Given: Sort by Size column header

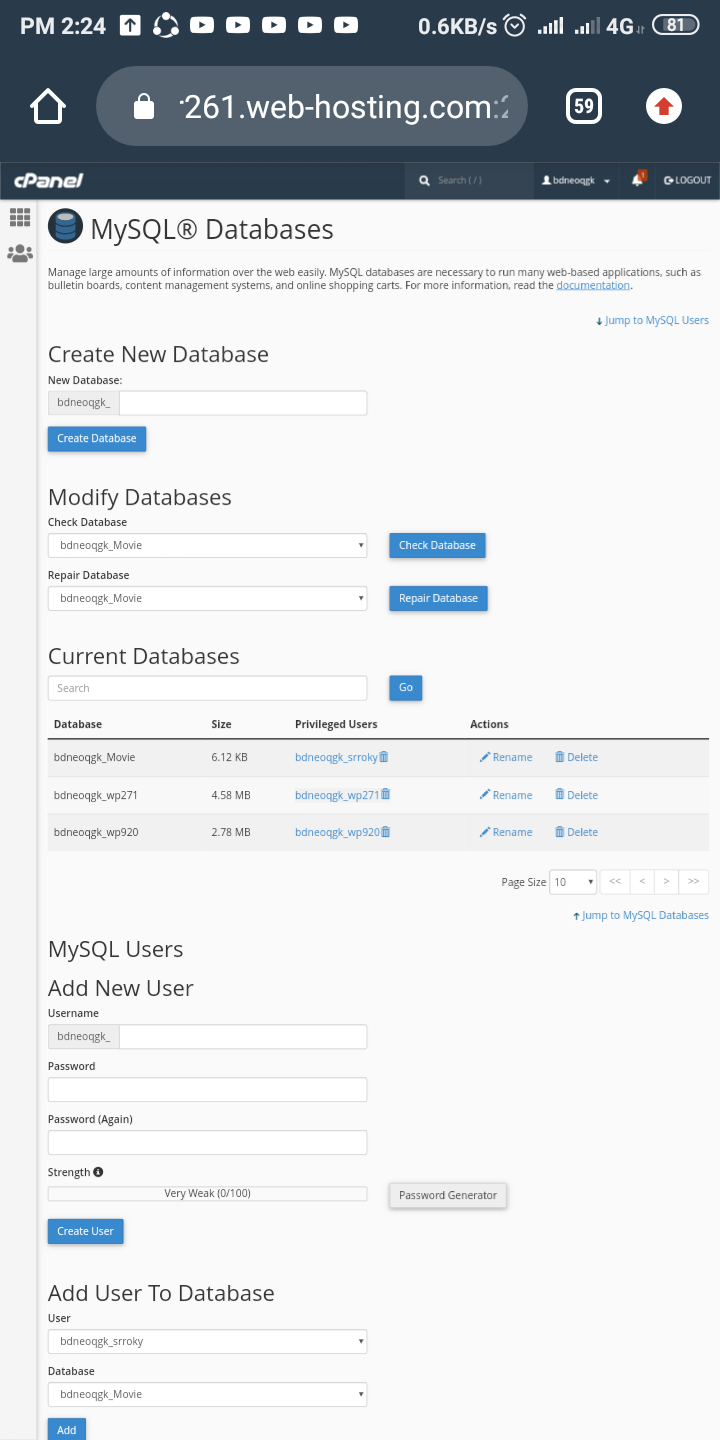Looking at the screenshot, I should tap(221, 724).
